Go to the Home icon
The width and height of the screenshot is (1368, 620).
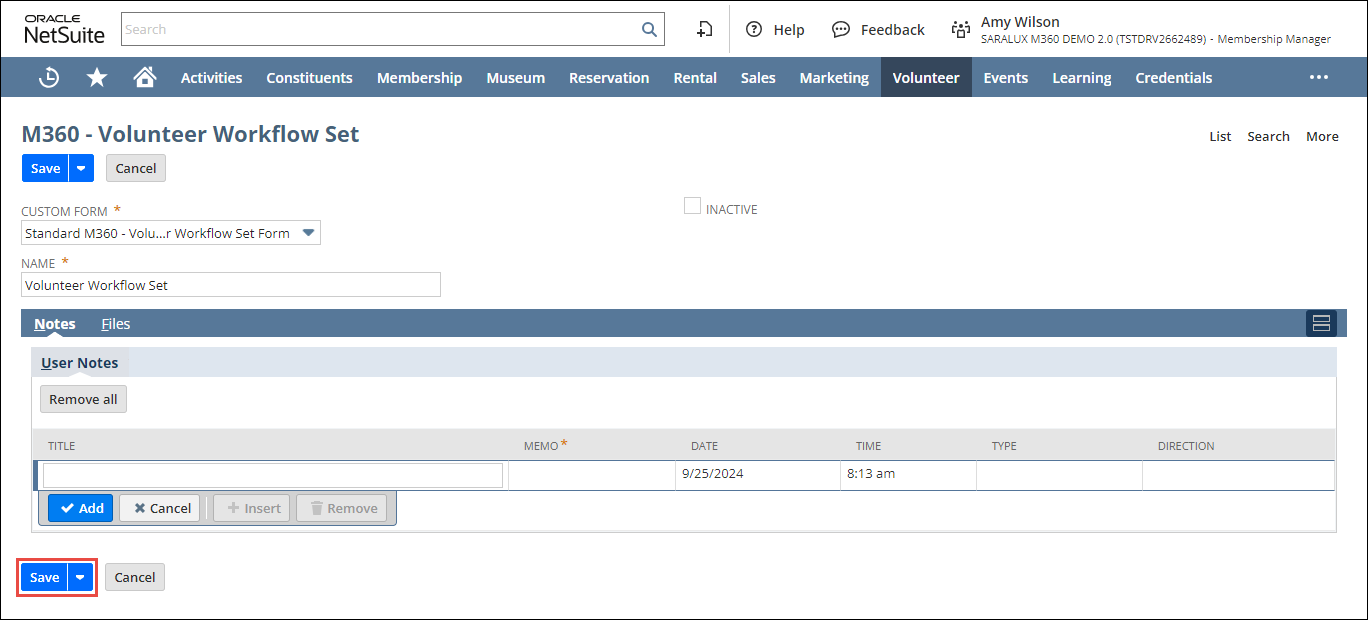tap(145, 78)
